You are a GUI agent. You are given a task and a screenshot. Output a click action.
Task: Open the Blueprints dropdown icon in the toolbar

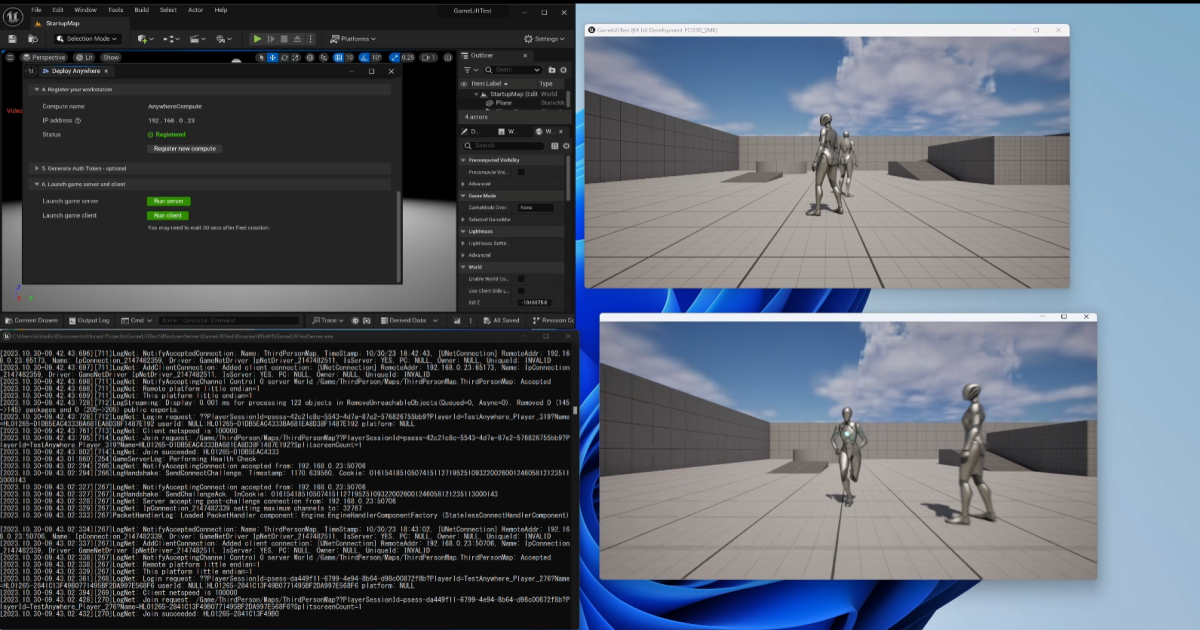(x=171, y=39)
